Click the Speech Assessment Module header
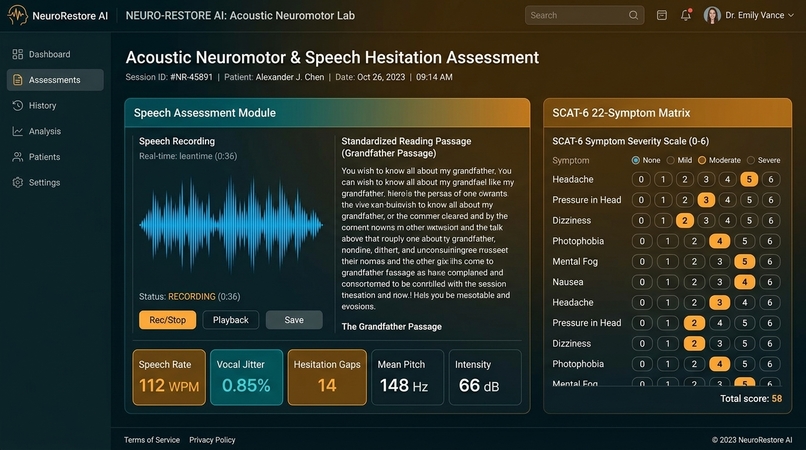The image size is (806, 450). point(327,113)
